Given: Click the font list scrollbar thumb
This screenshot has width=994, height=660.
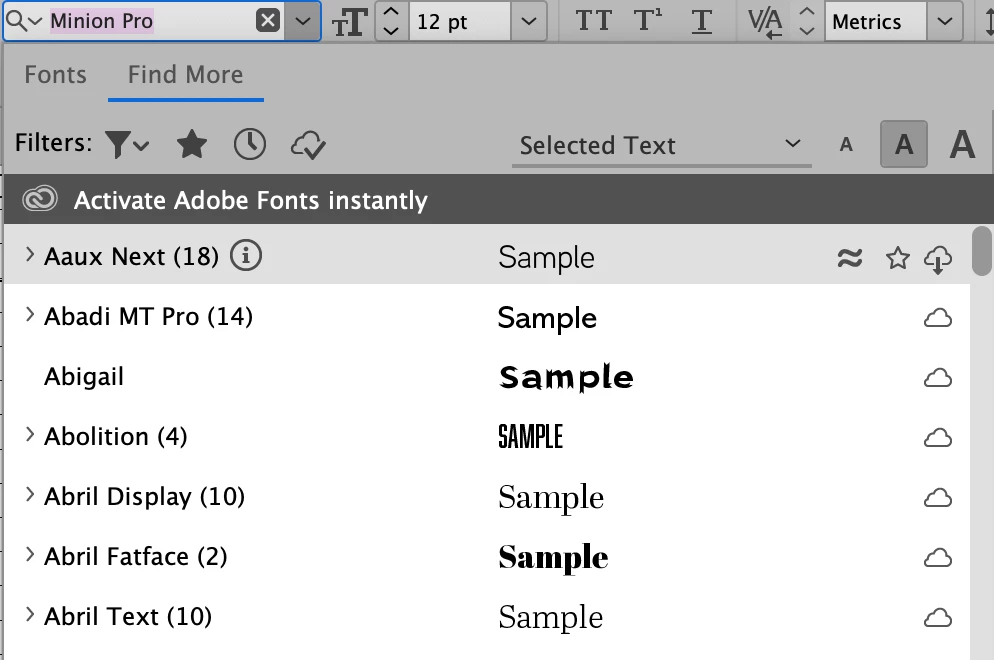Looking at the screenshot, I should (x=982, y=250).
